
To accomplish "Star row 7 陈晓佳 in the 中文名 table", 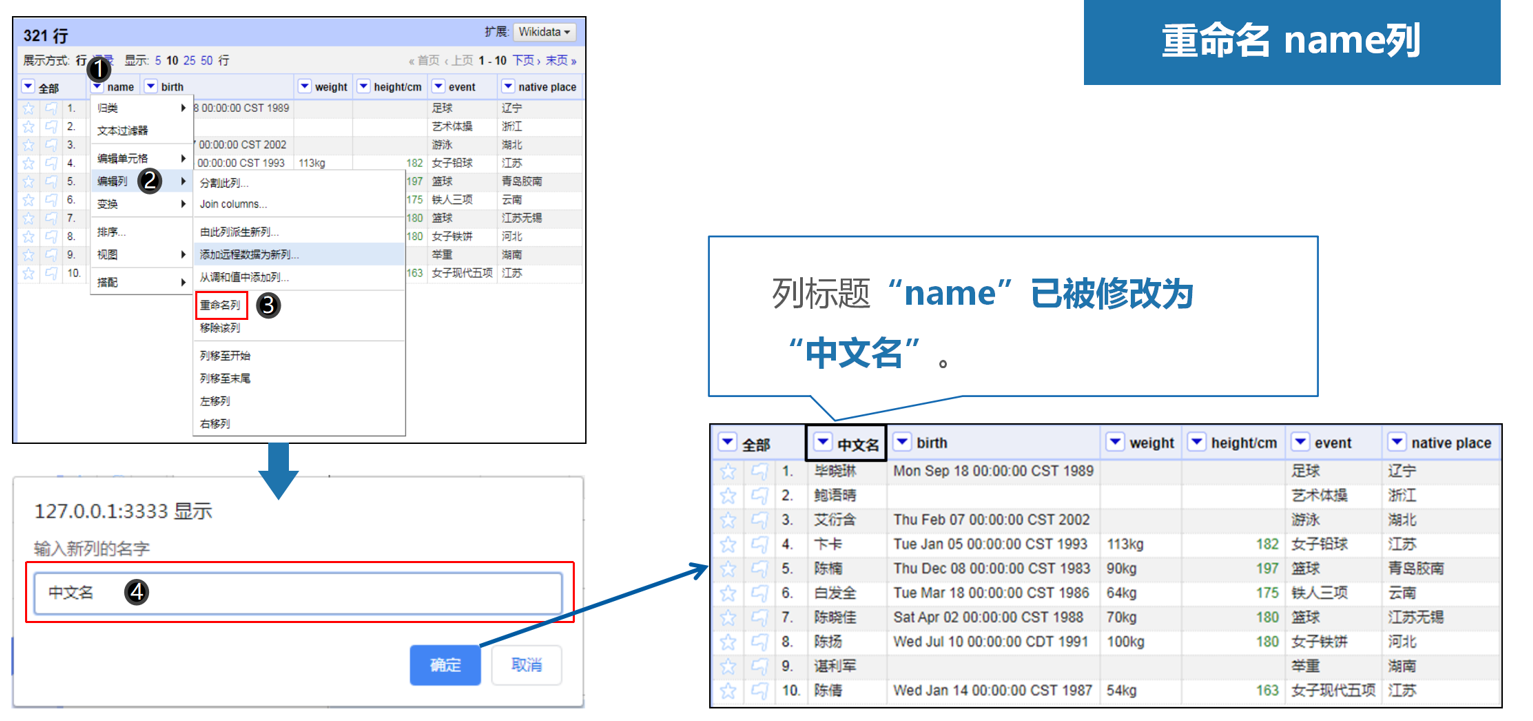I will 728,617.
